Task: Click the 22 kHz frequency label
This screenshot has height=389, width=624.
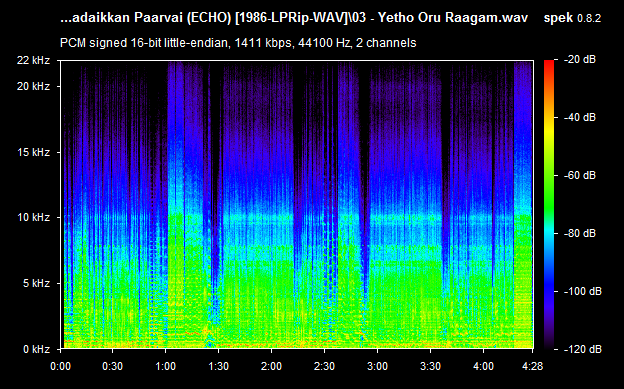Action: [33, 60]
